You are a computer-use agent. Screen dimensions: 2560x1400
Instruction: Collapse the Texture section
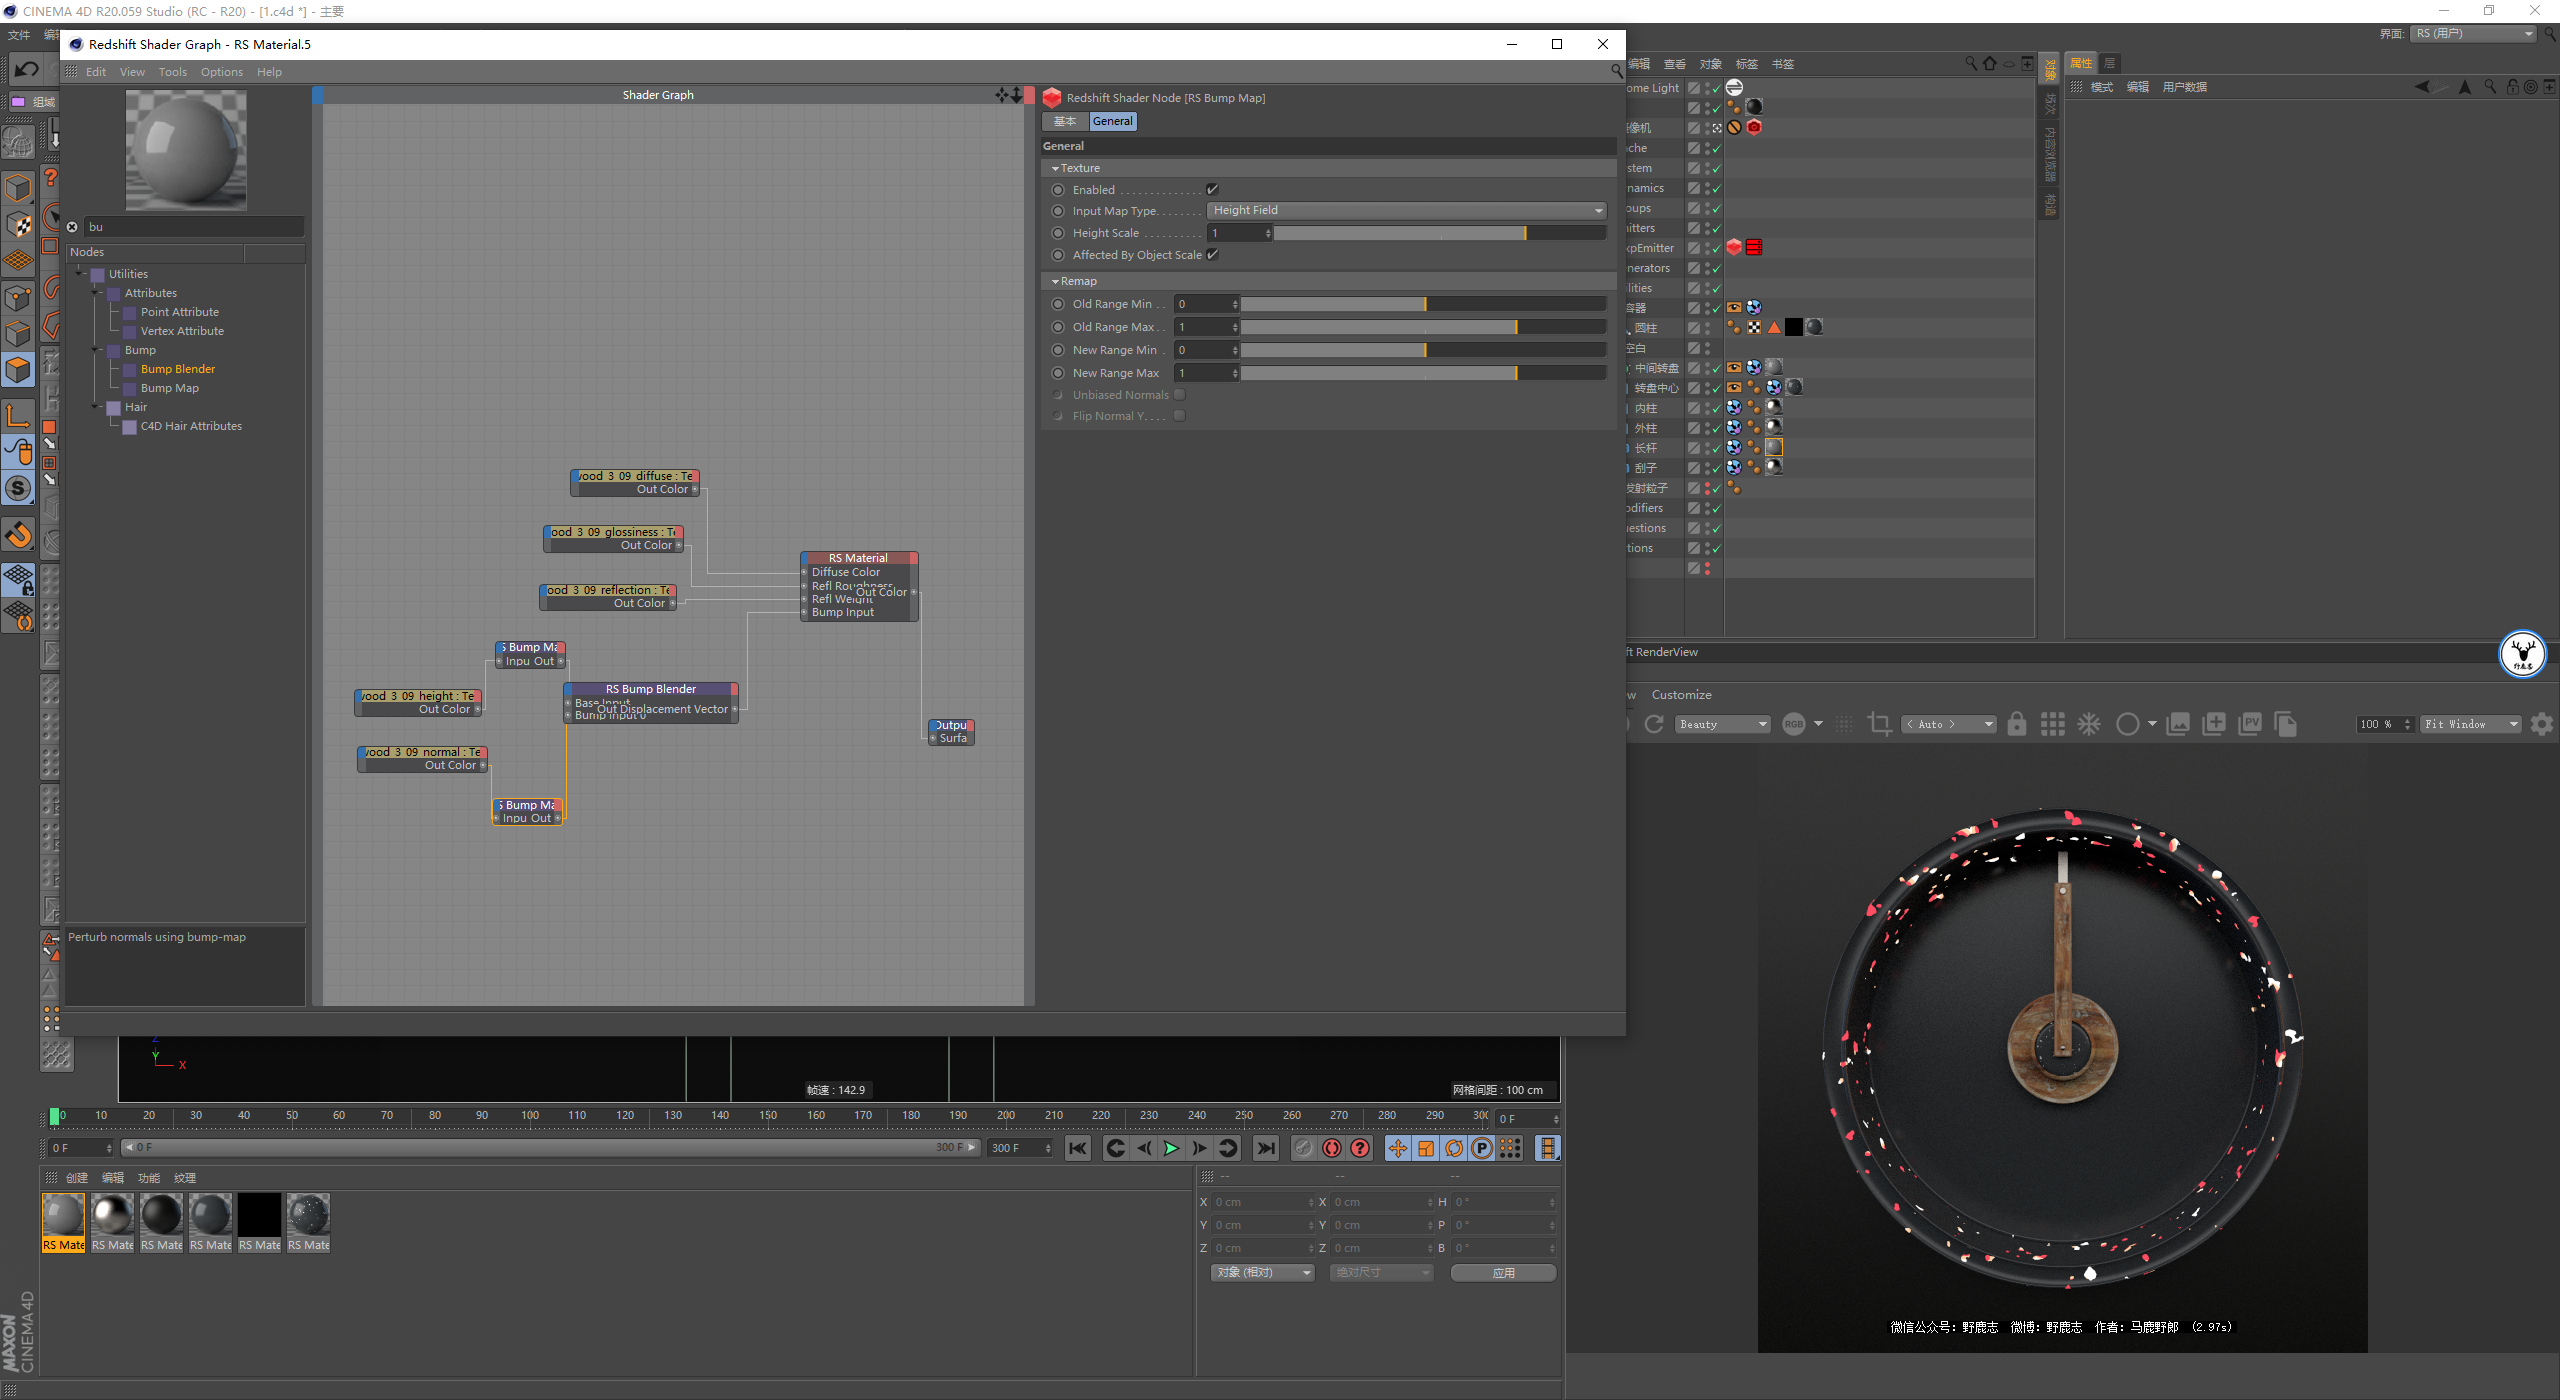(1055, 168)
